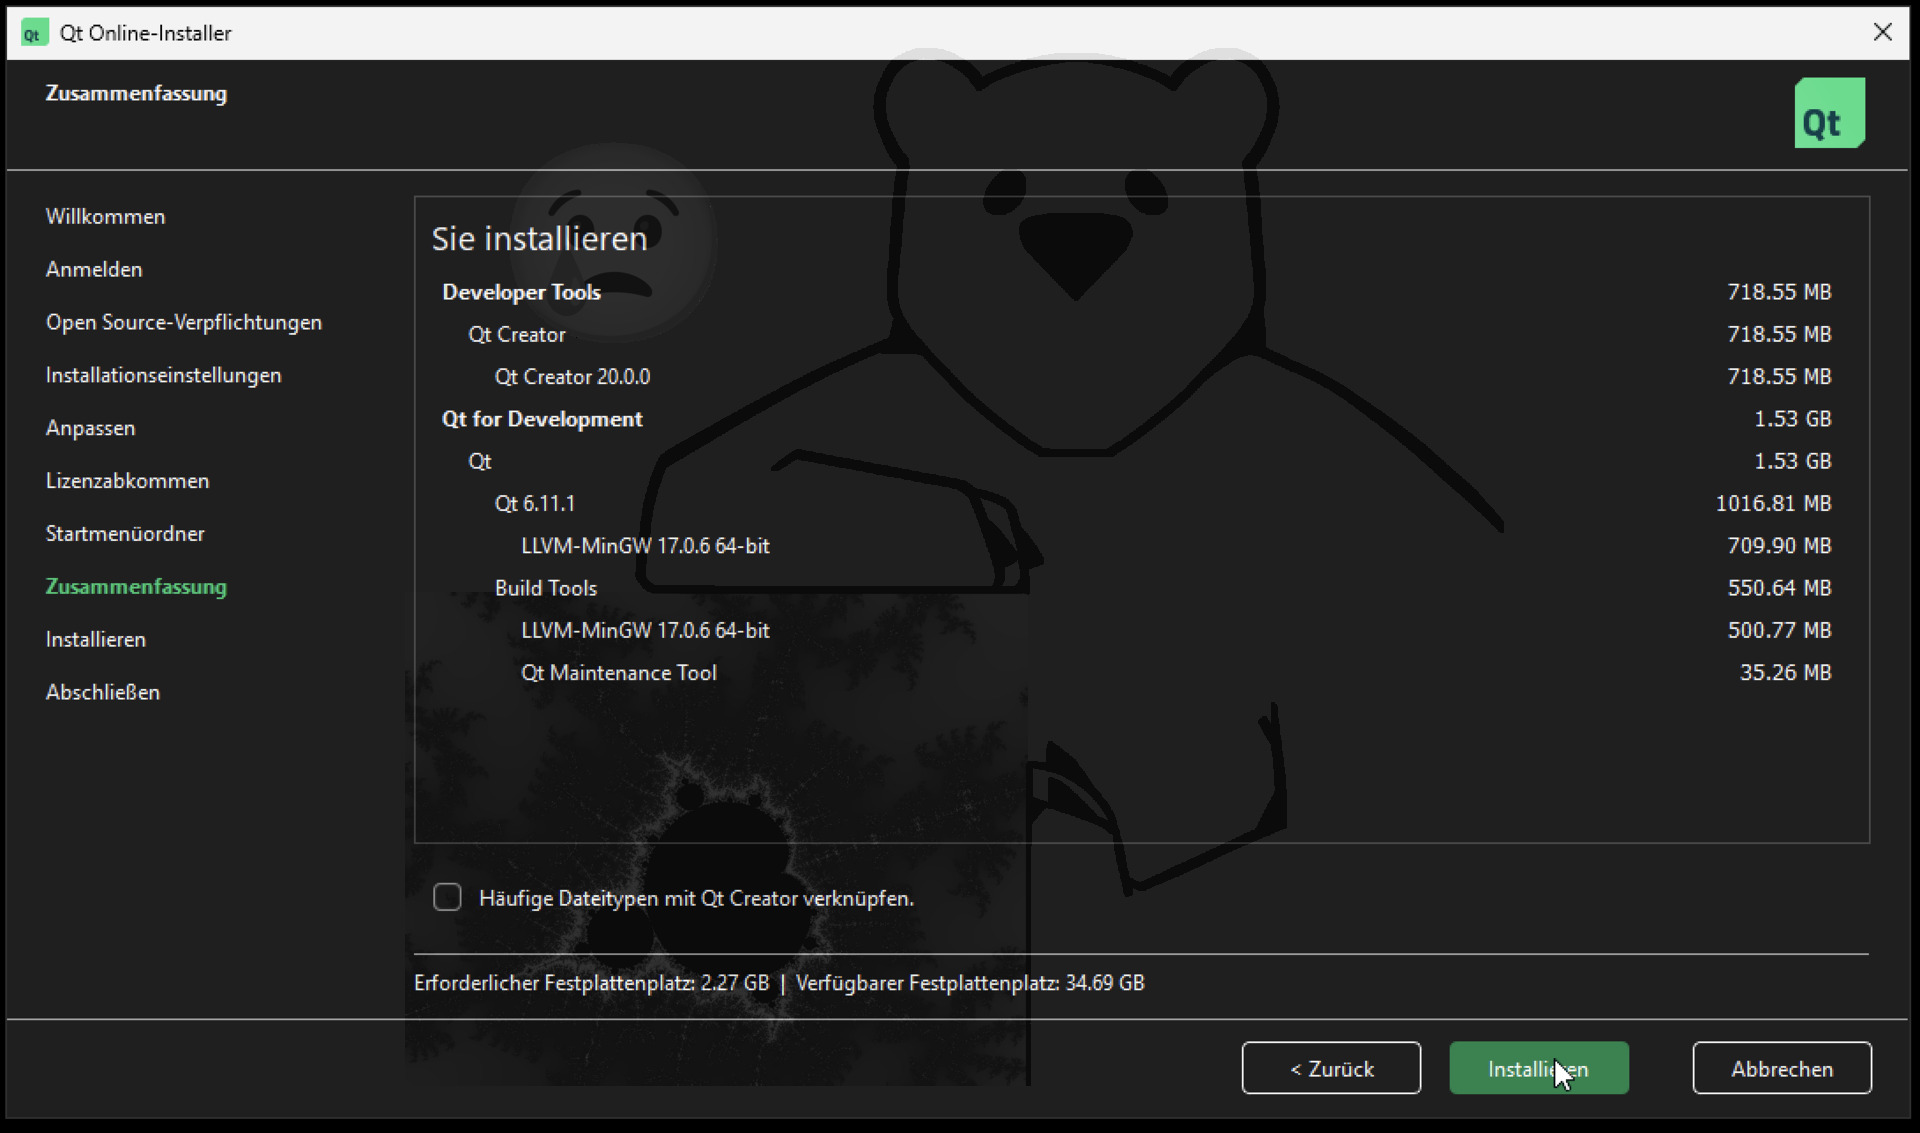Select Abschließen step in sidebar
Image resolution: width=1920 pixels, height=1133 pixels.
[102, 692]
